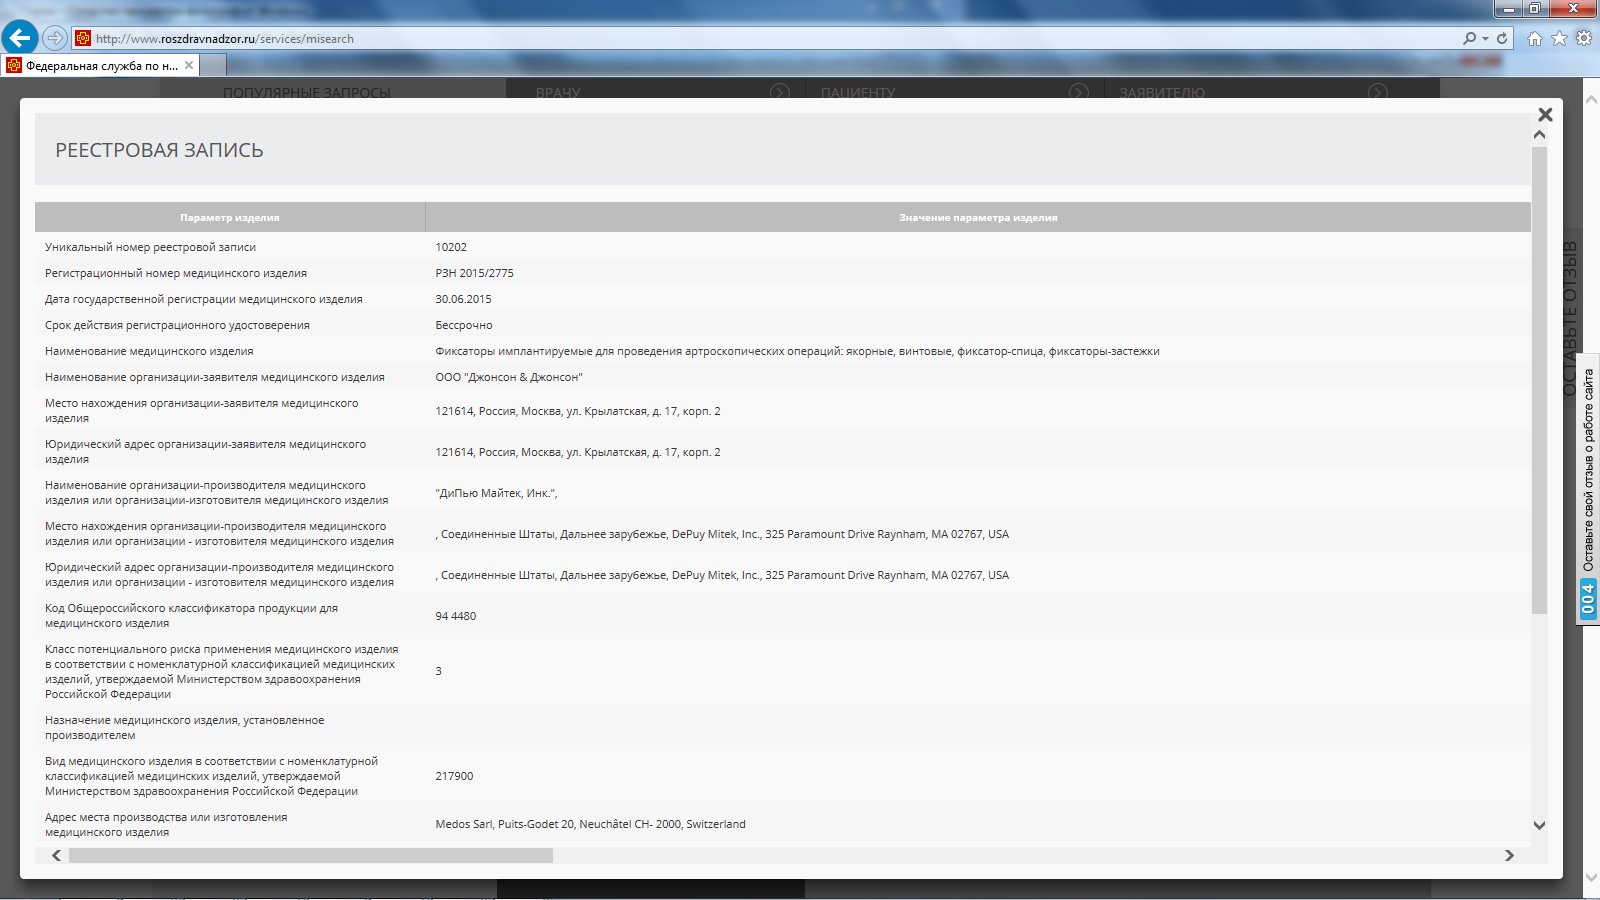Click the Назначение медицинского изделия label
The width and height of the screenshot is (1600, 900).
184,727
